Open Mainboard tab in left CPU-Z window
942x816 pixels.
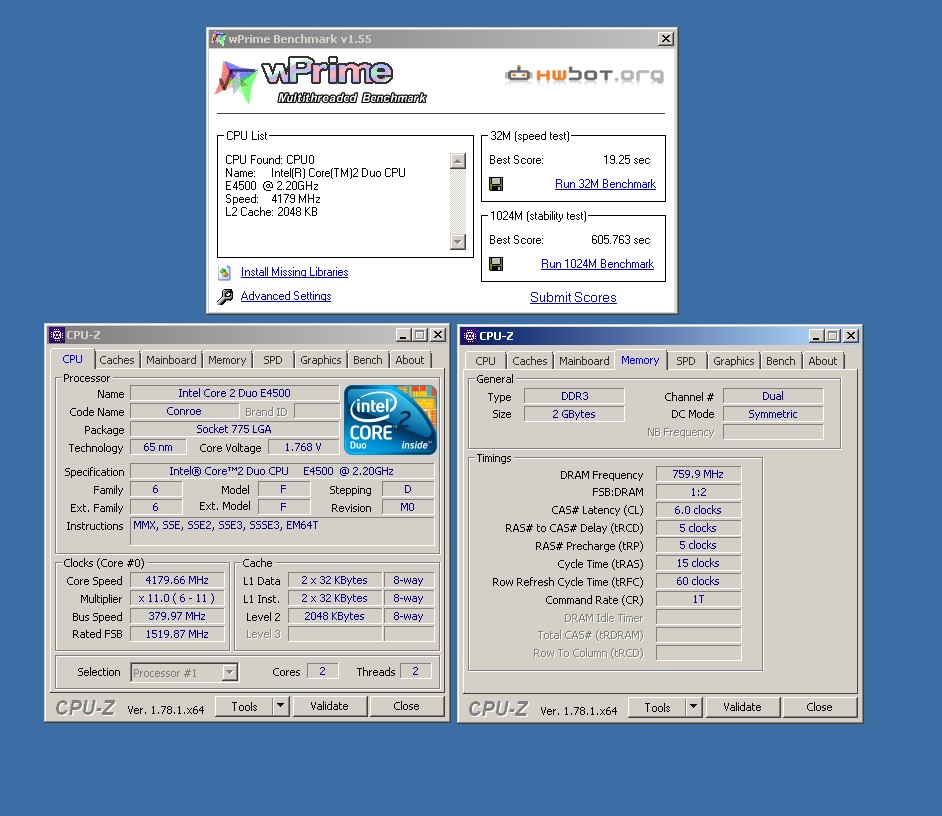171,360
